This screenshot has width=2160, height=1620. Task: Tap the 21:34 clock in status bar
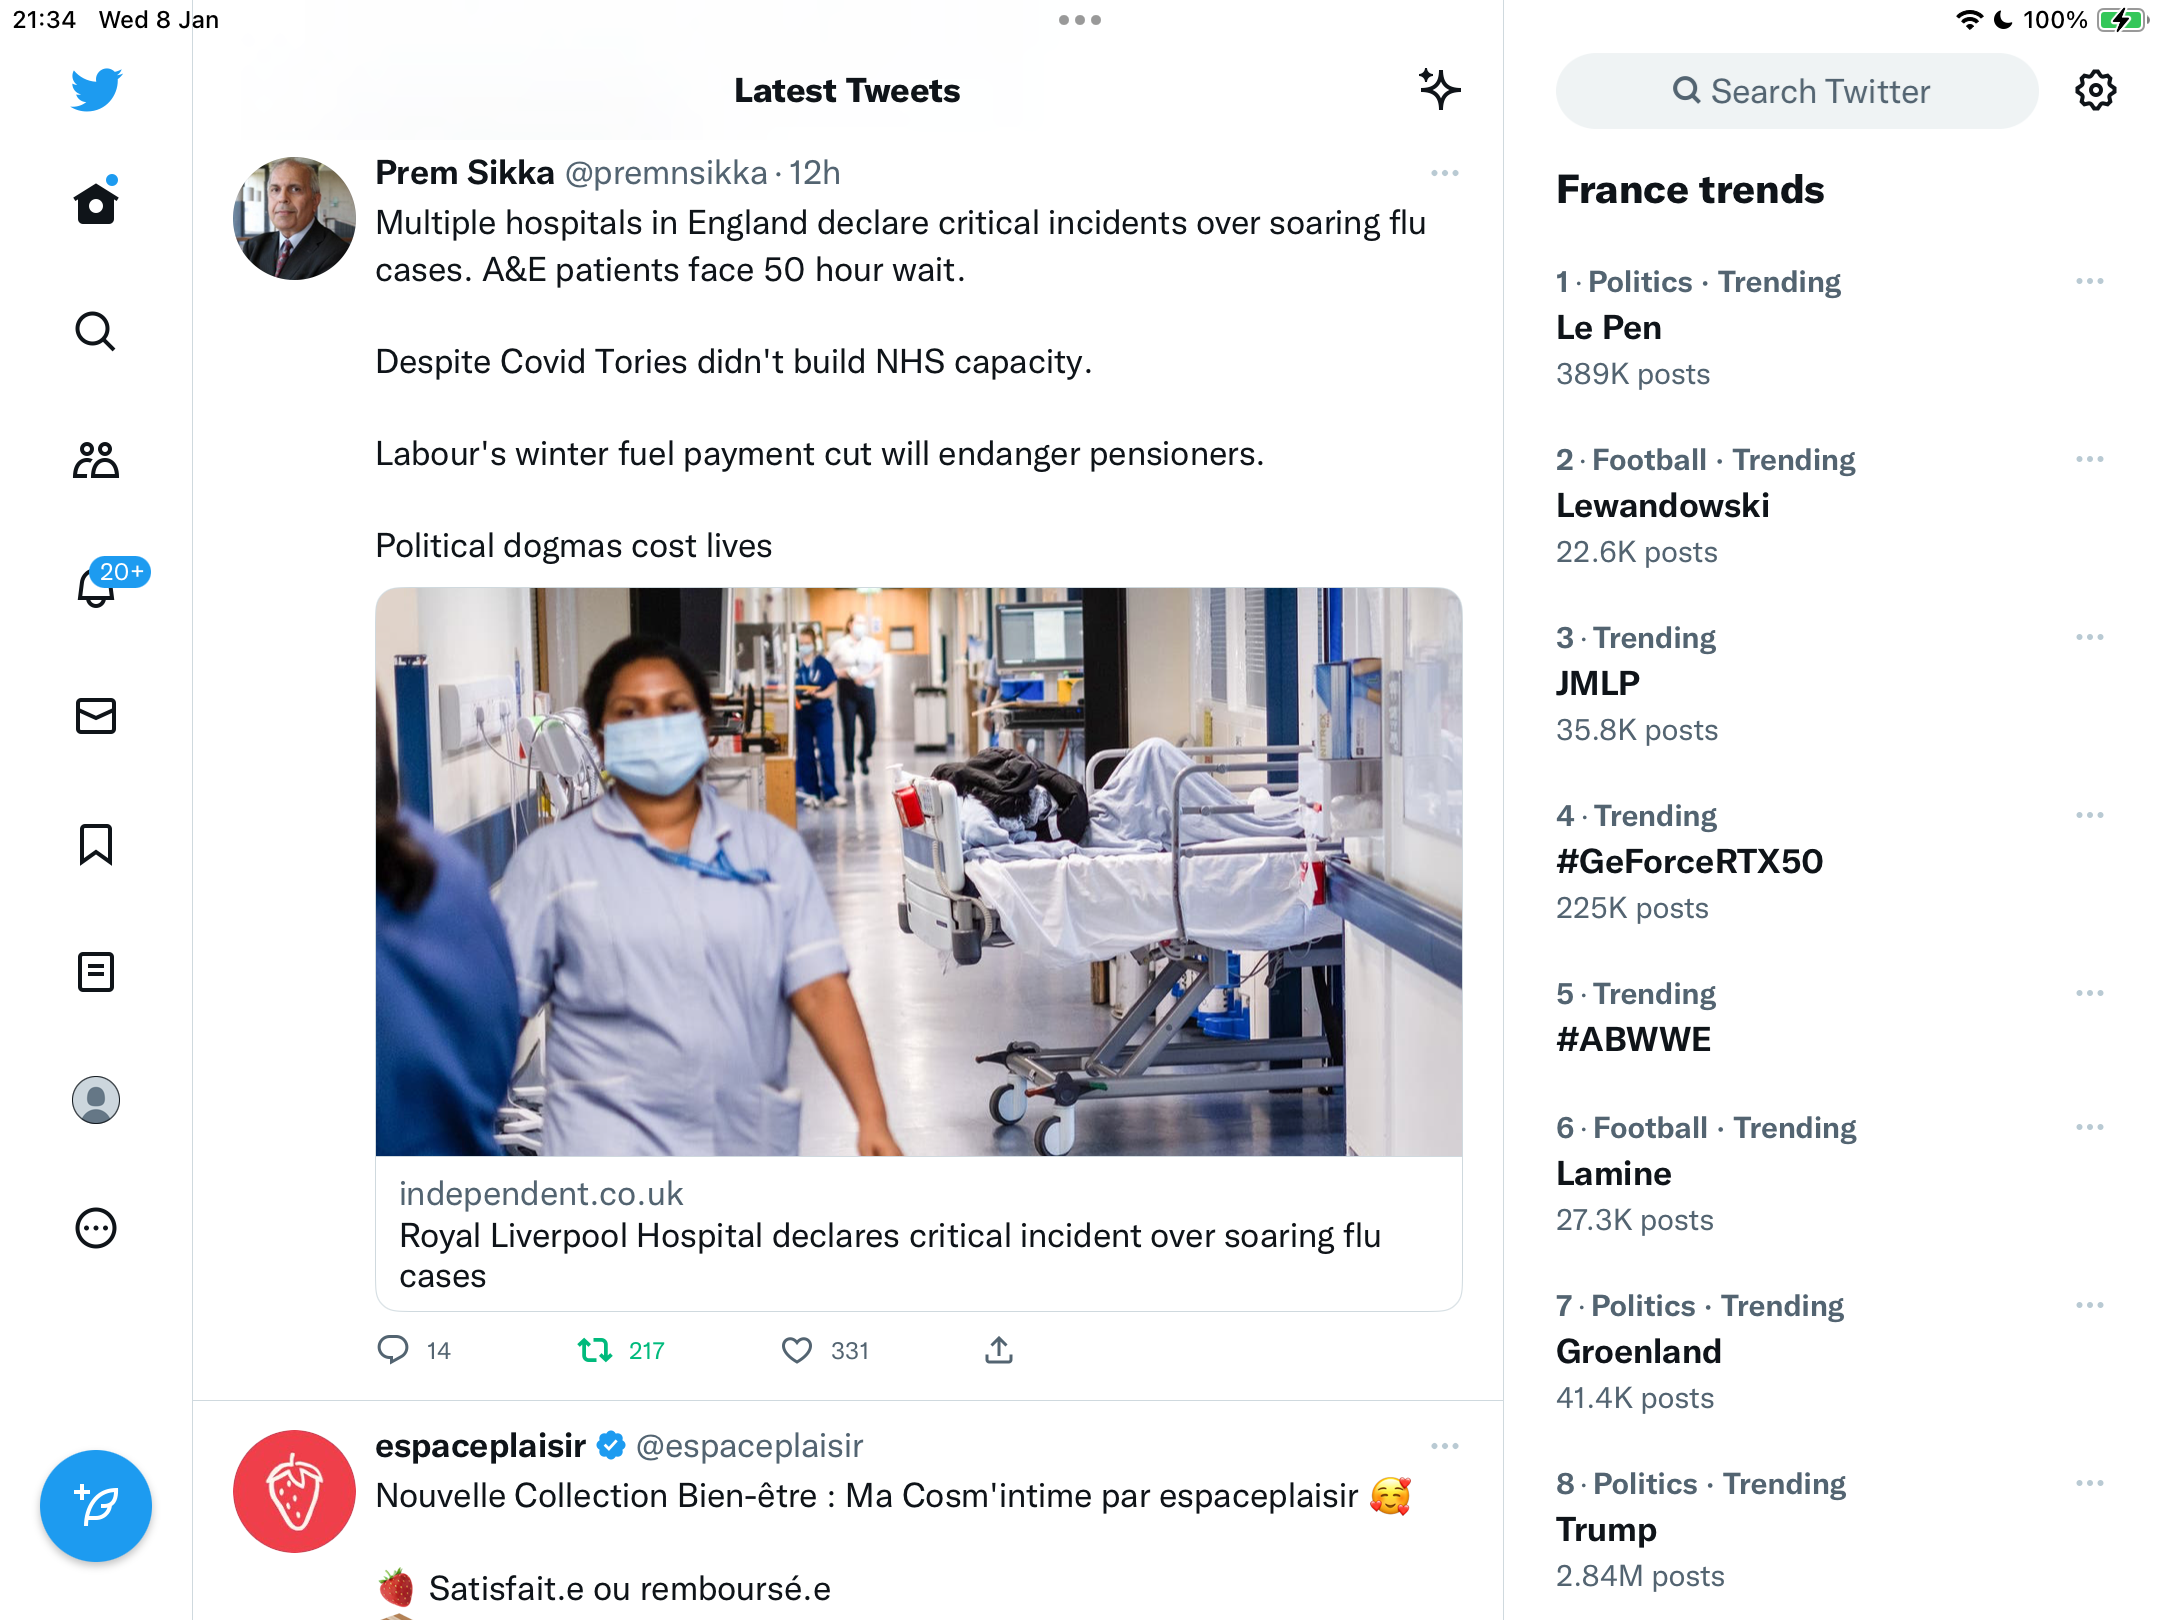(x=44, y=20)
